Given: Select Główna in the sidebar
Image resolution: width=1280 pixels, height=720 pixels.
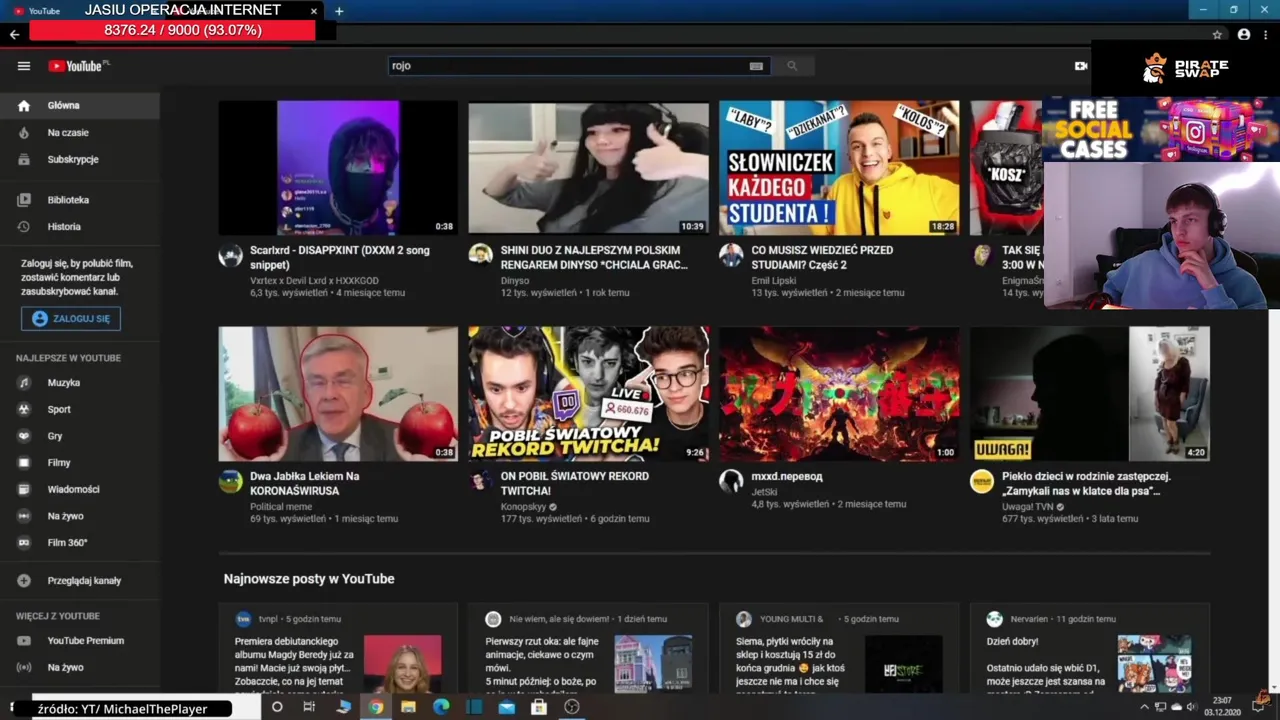Looking at the screenshot, I should 80,105.
